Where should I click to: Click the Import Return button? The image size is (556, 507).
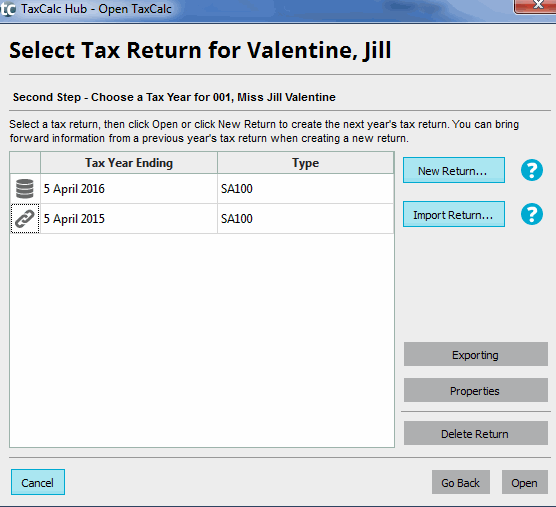[454, 214]
